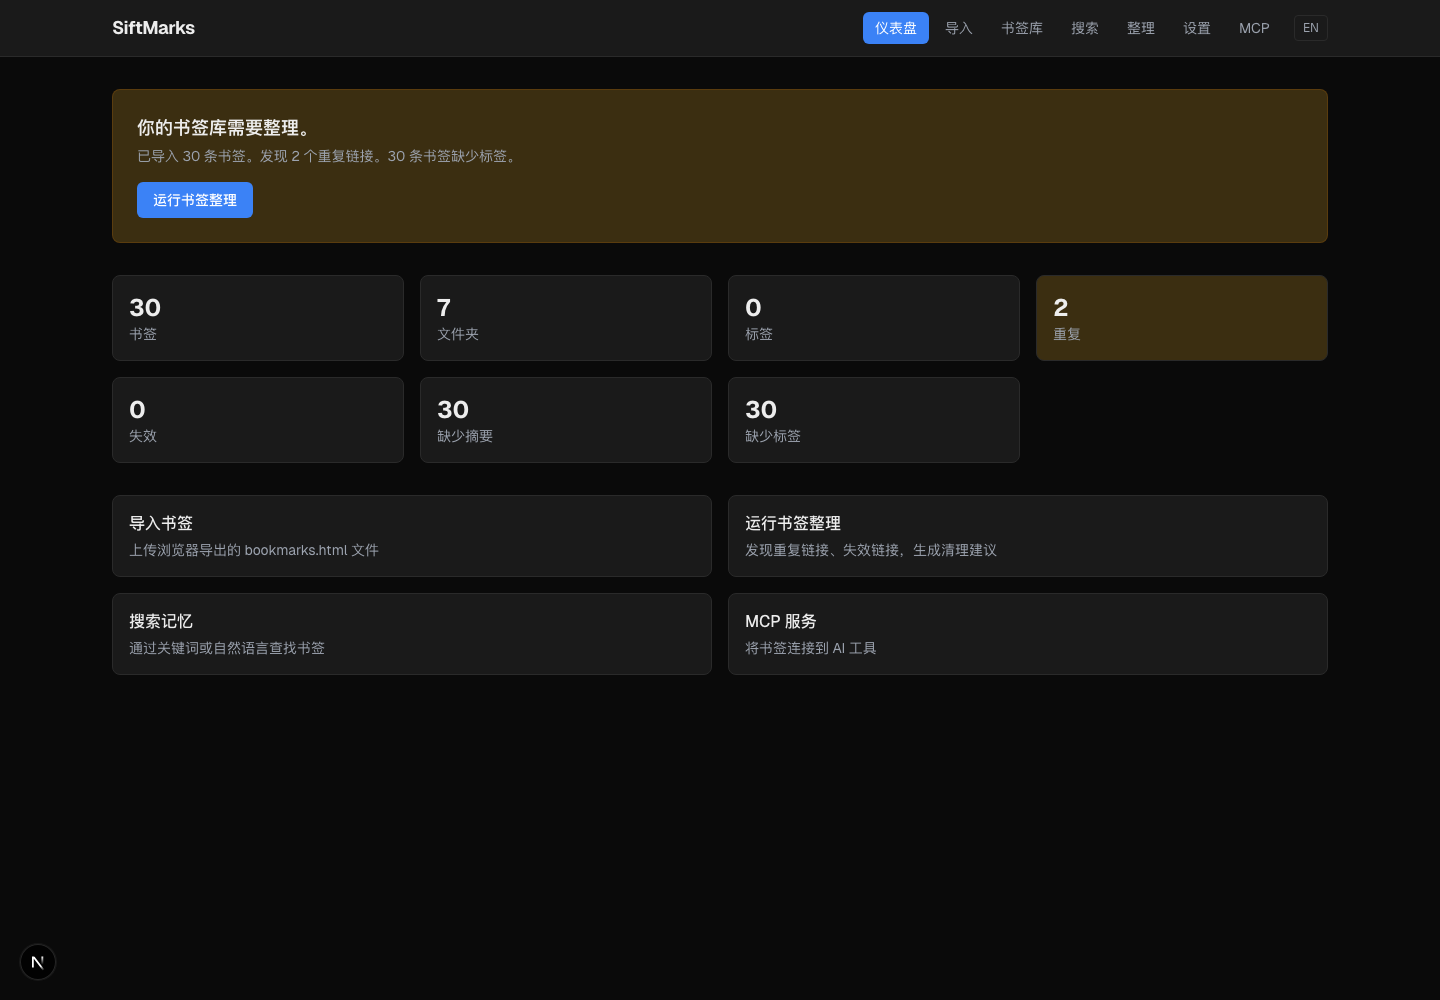This screenshot has width=1440, height=1000.
Task: Open the 0 失效 stat card
Action: tap(258, 420)
